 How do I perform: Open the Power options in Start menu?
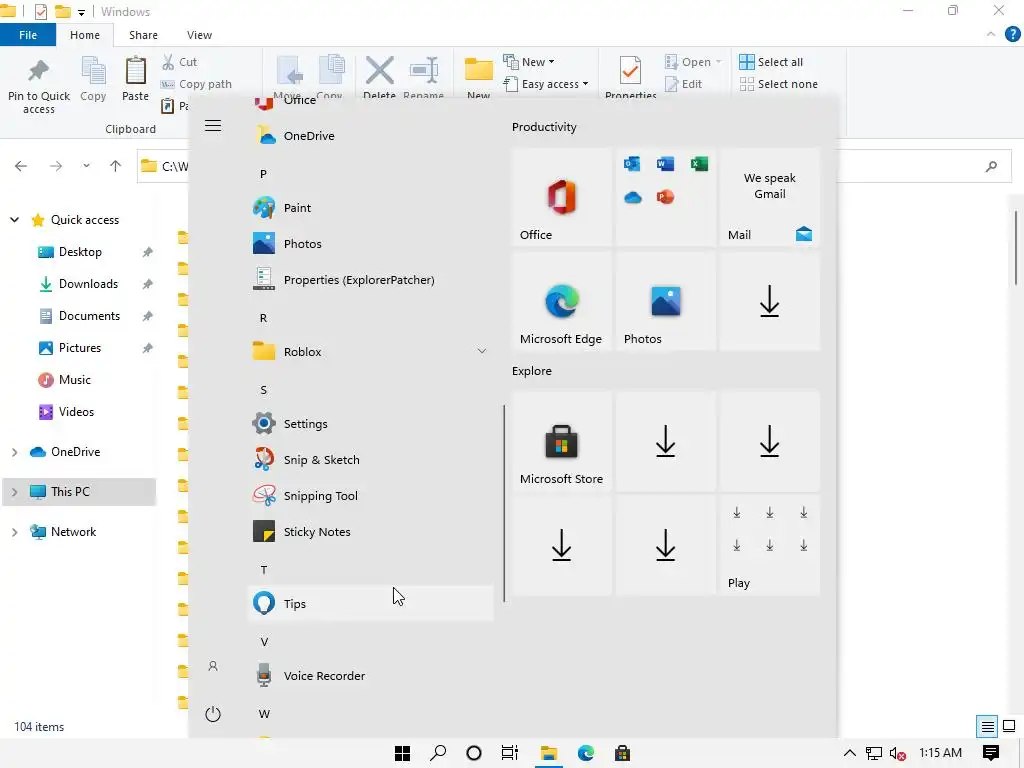click(213, 714)
